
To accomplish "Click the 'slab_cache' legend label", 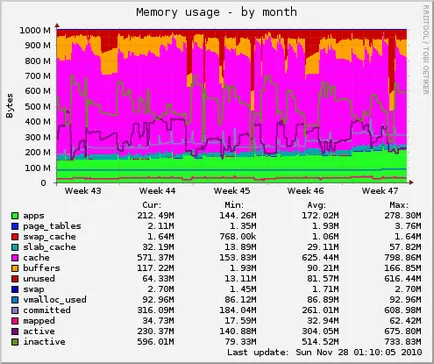I will click(x=49, y=247).
